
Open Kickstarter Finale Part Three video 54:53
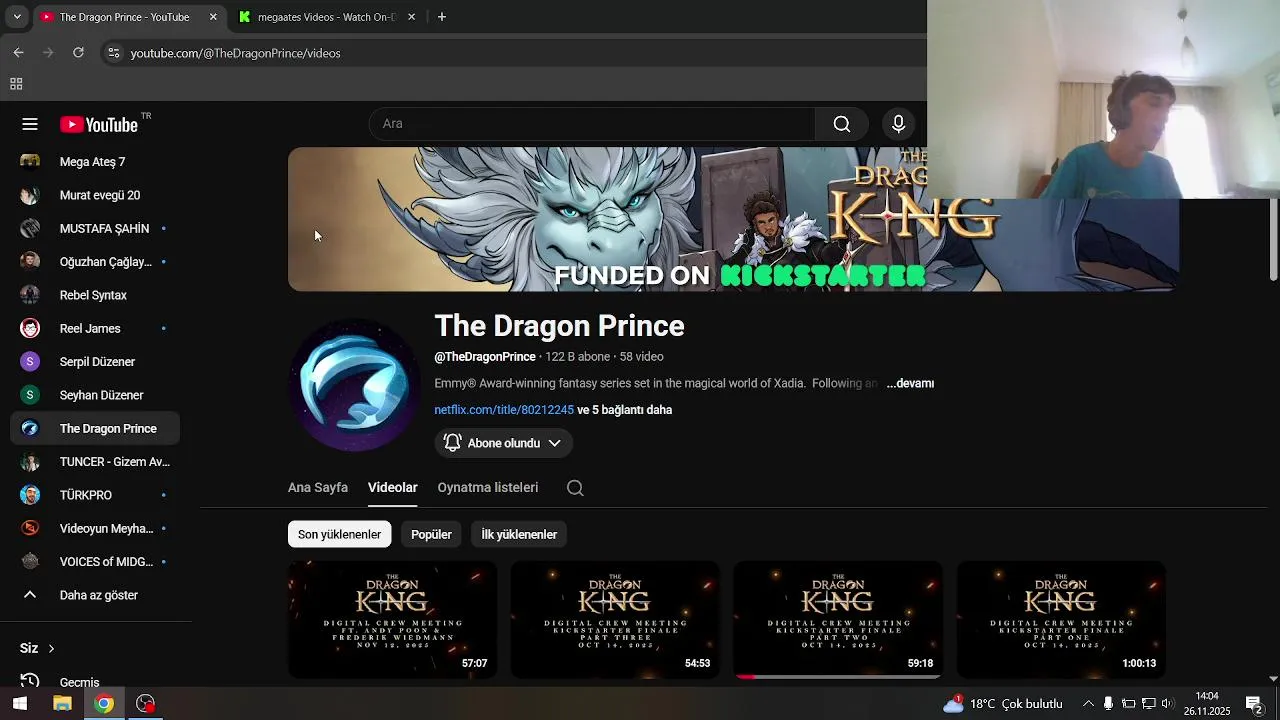point(615,620)
